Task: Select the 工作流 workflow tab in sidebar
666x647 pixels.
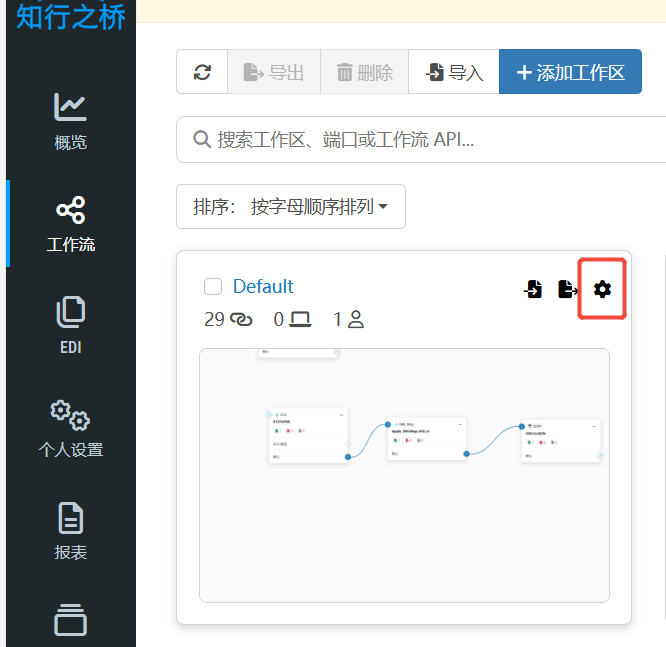Action: [70, 223]
